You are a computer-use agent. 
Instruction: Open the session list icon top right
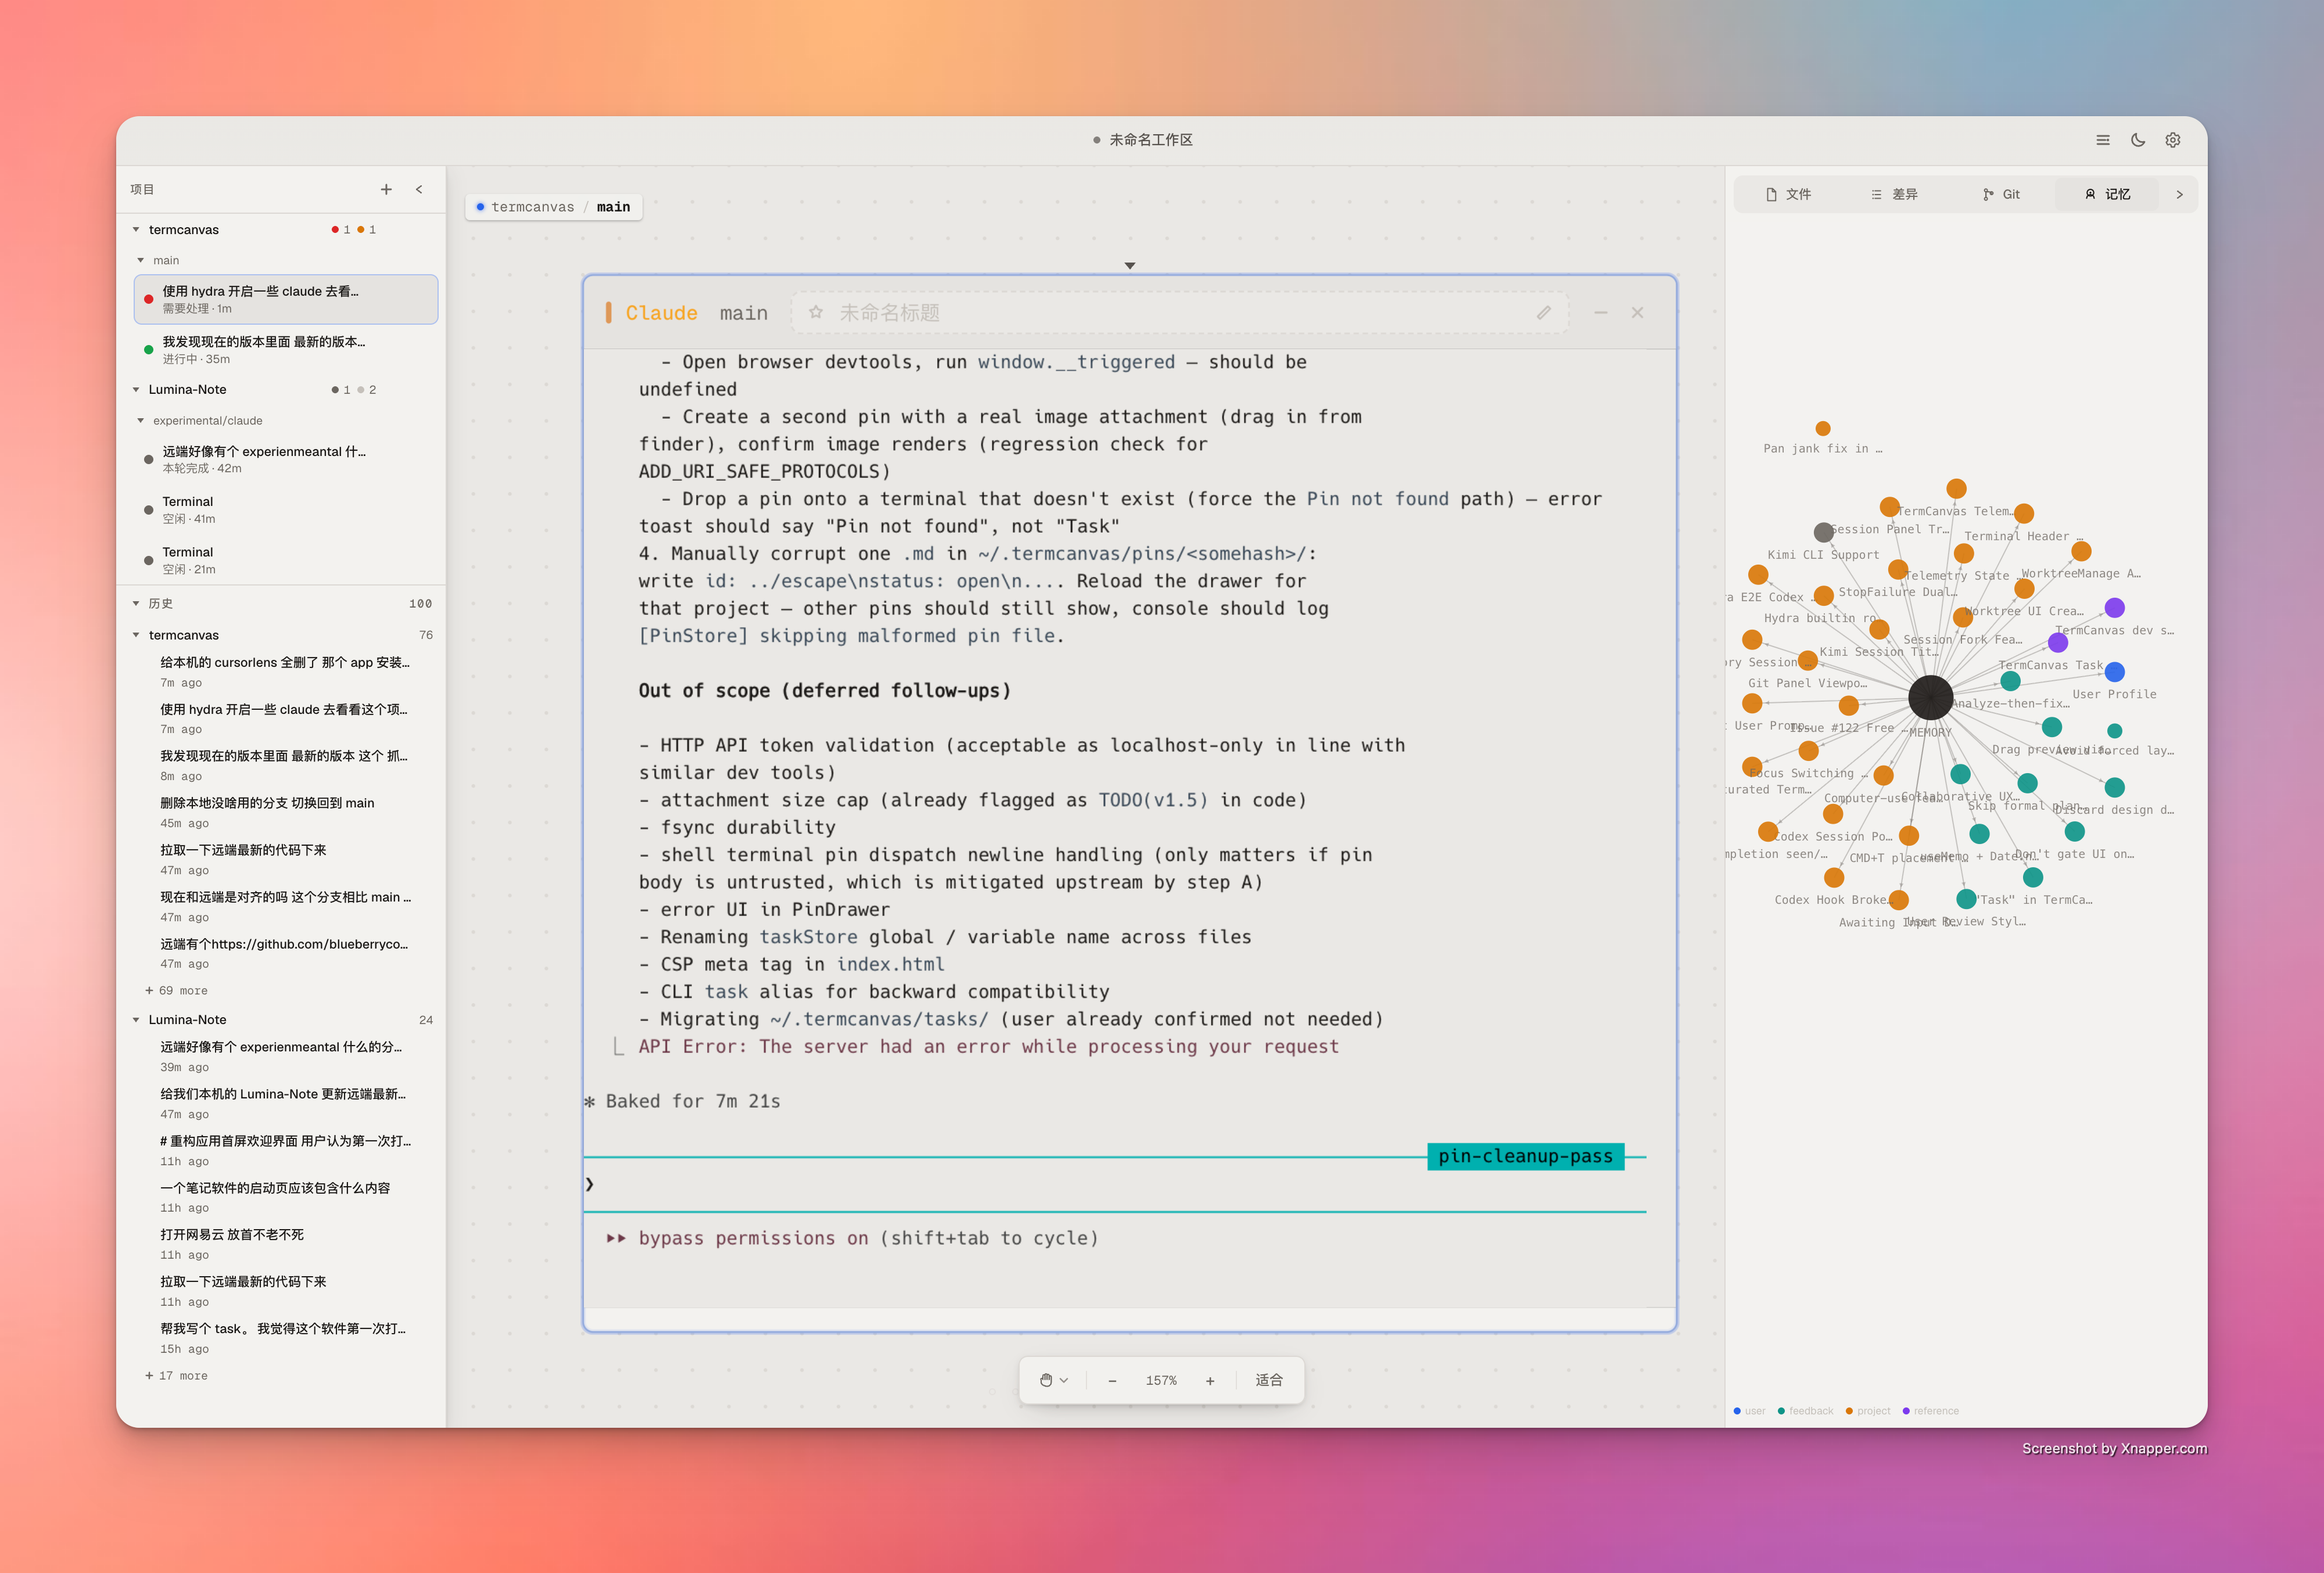(x=2103, y=140)
